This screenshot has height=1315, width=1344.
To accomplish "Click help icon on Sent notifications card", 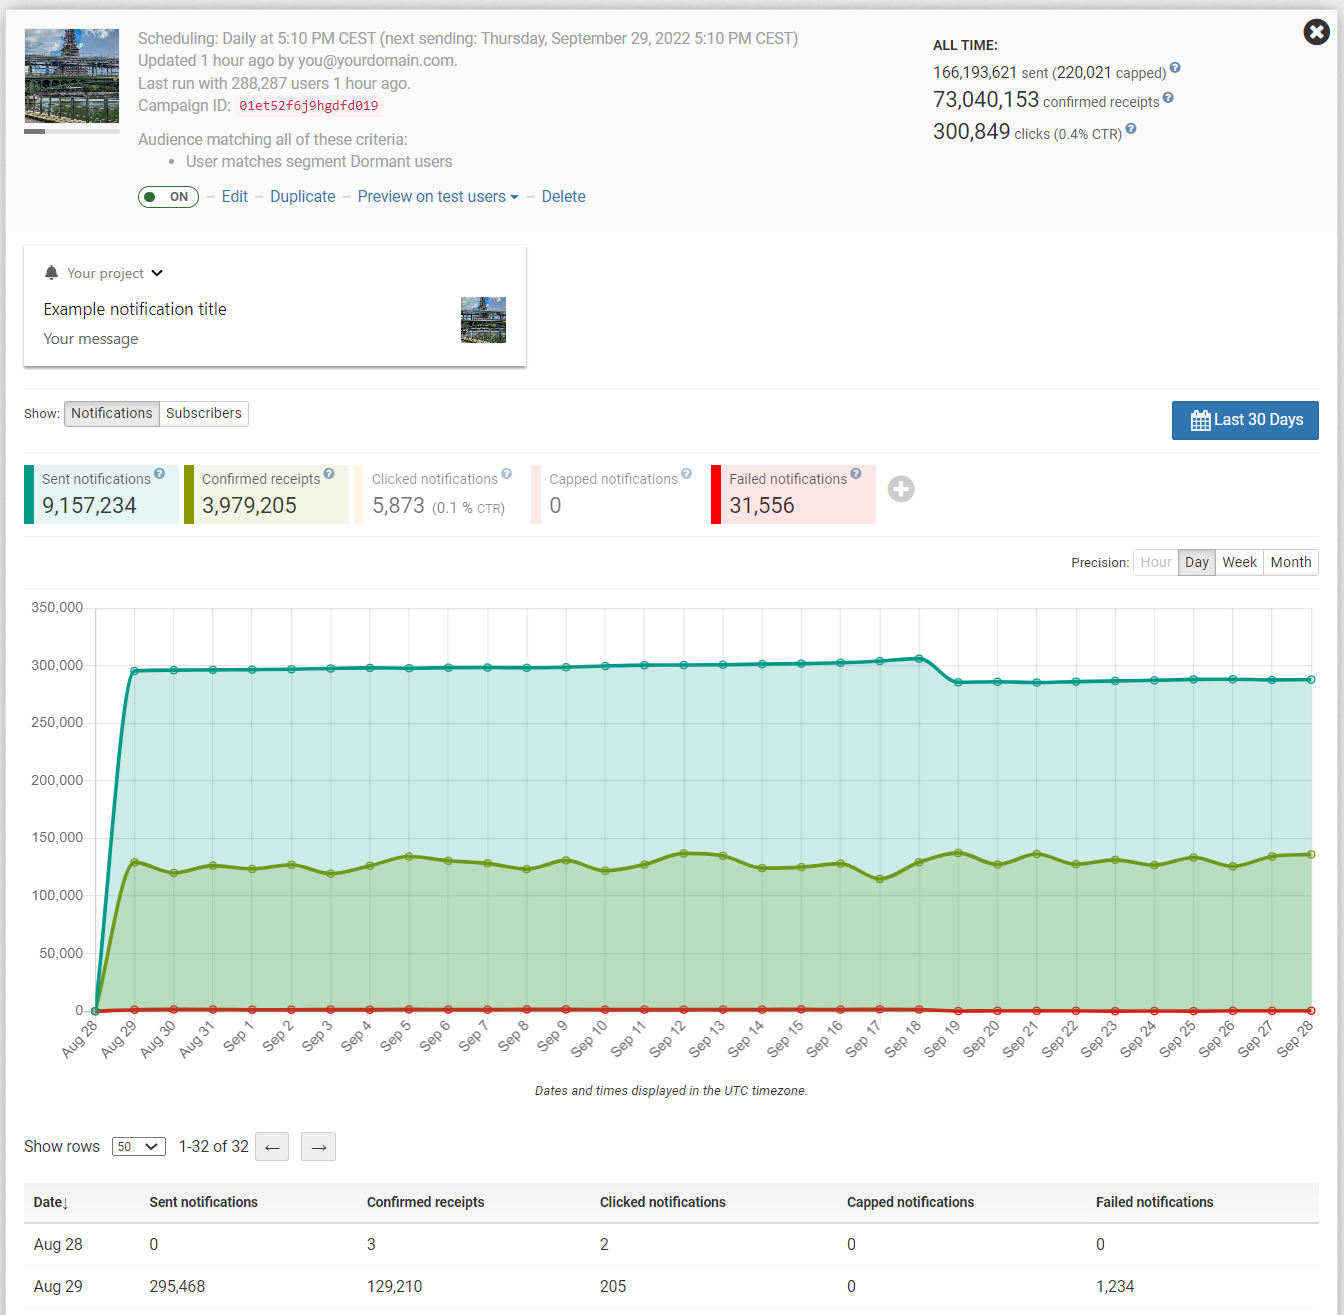I will pos(159,474).
